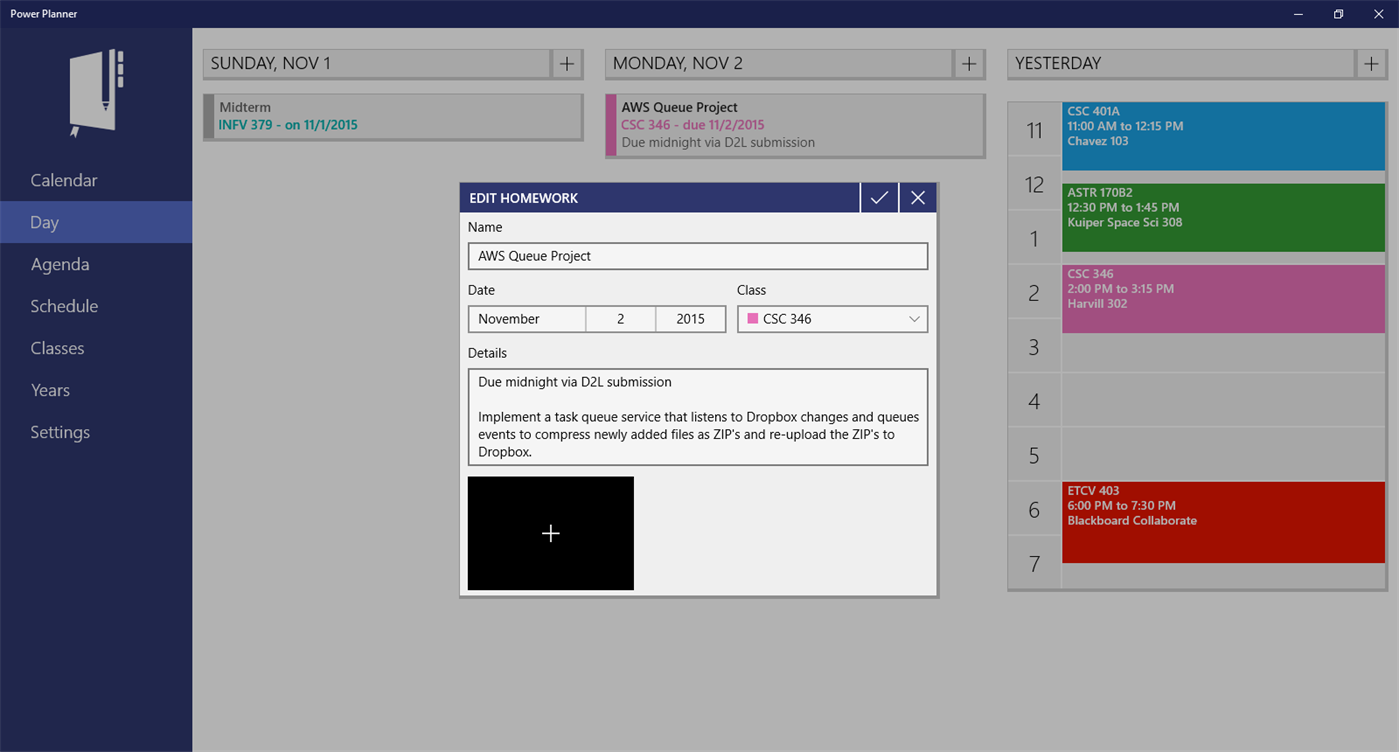Add an image attachment with the plus icon
The height and width of the screenshot is (752, 1399).
(550, 533)
